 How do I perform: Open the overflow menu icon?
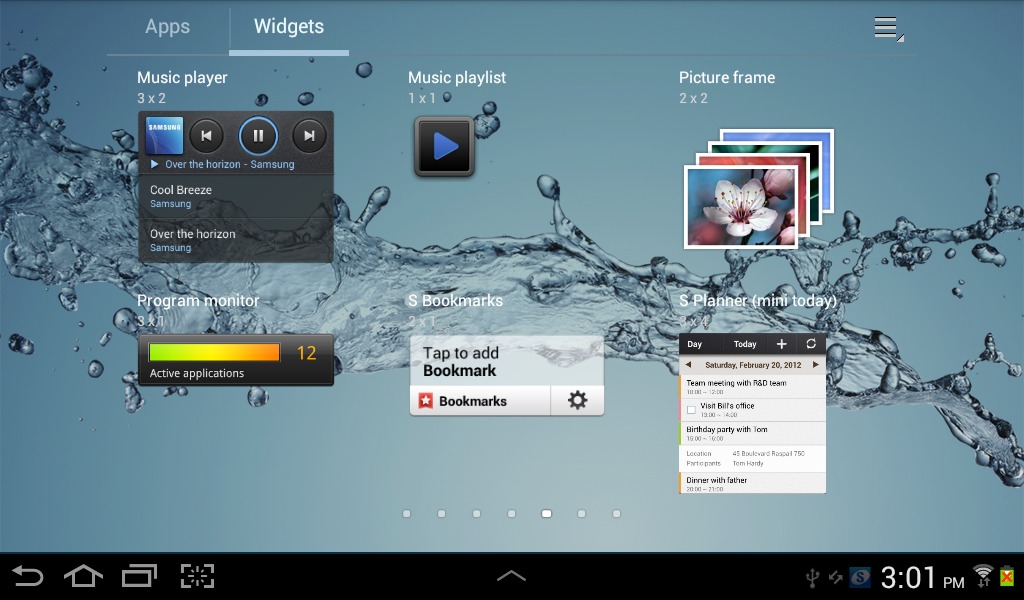(888, 28)
